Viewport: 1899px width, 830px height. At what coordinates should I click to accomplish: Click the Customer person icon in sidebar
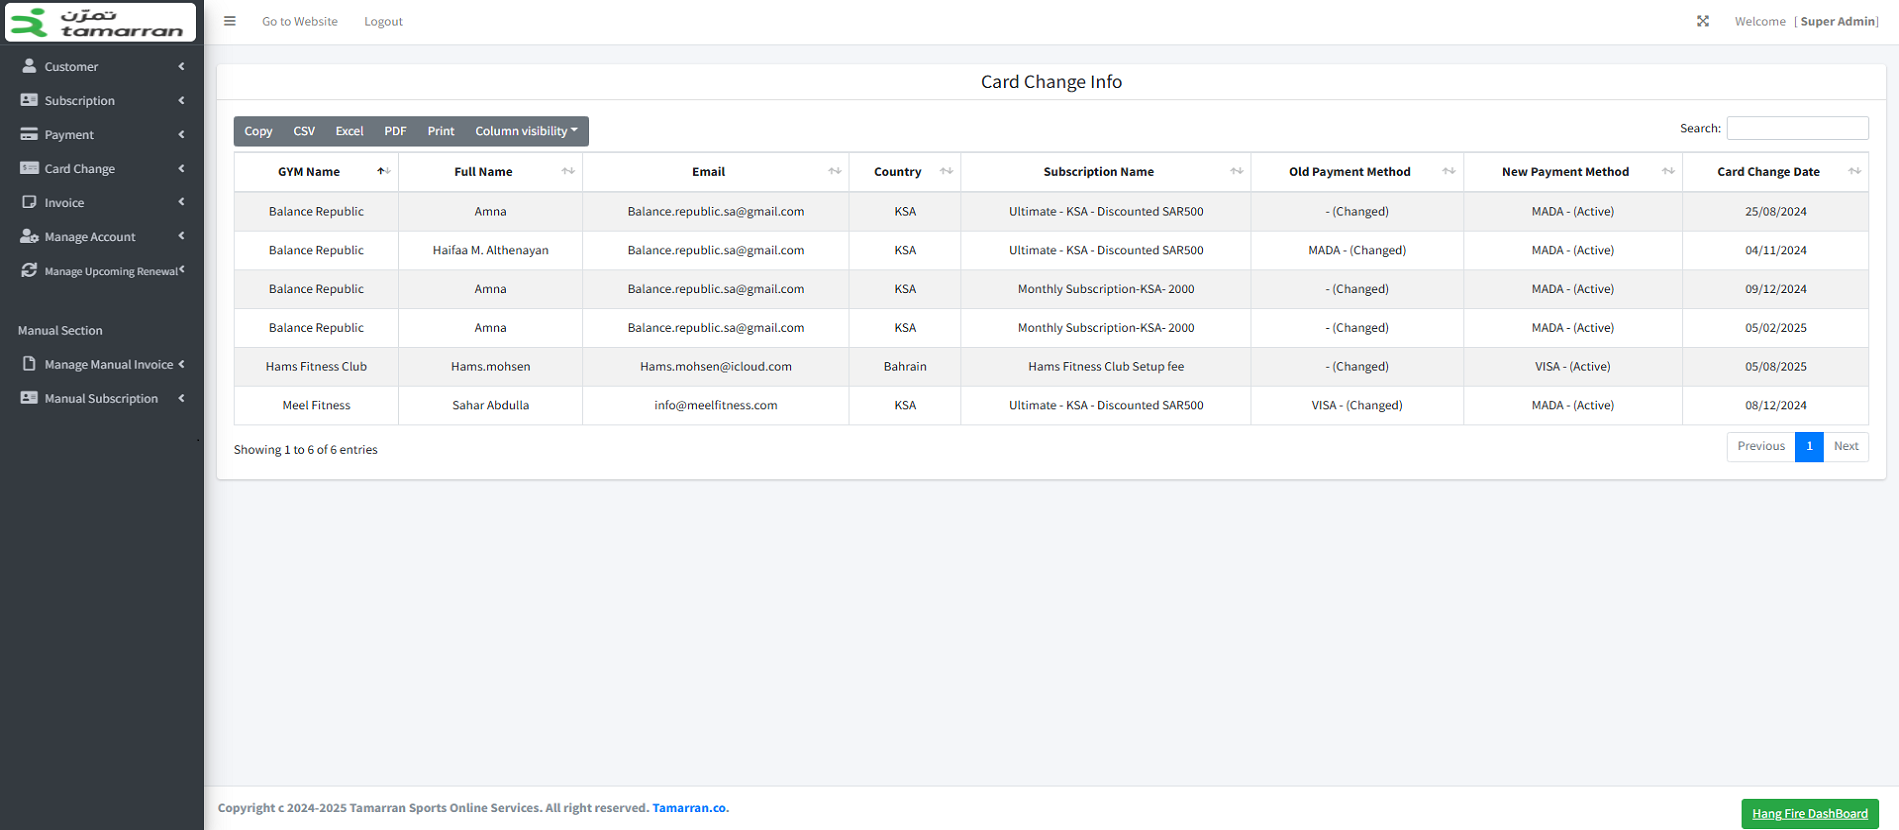(29, 66)
